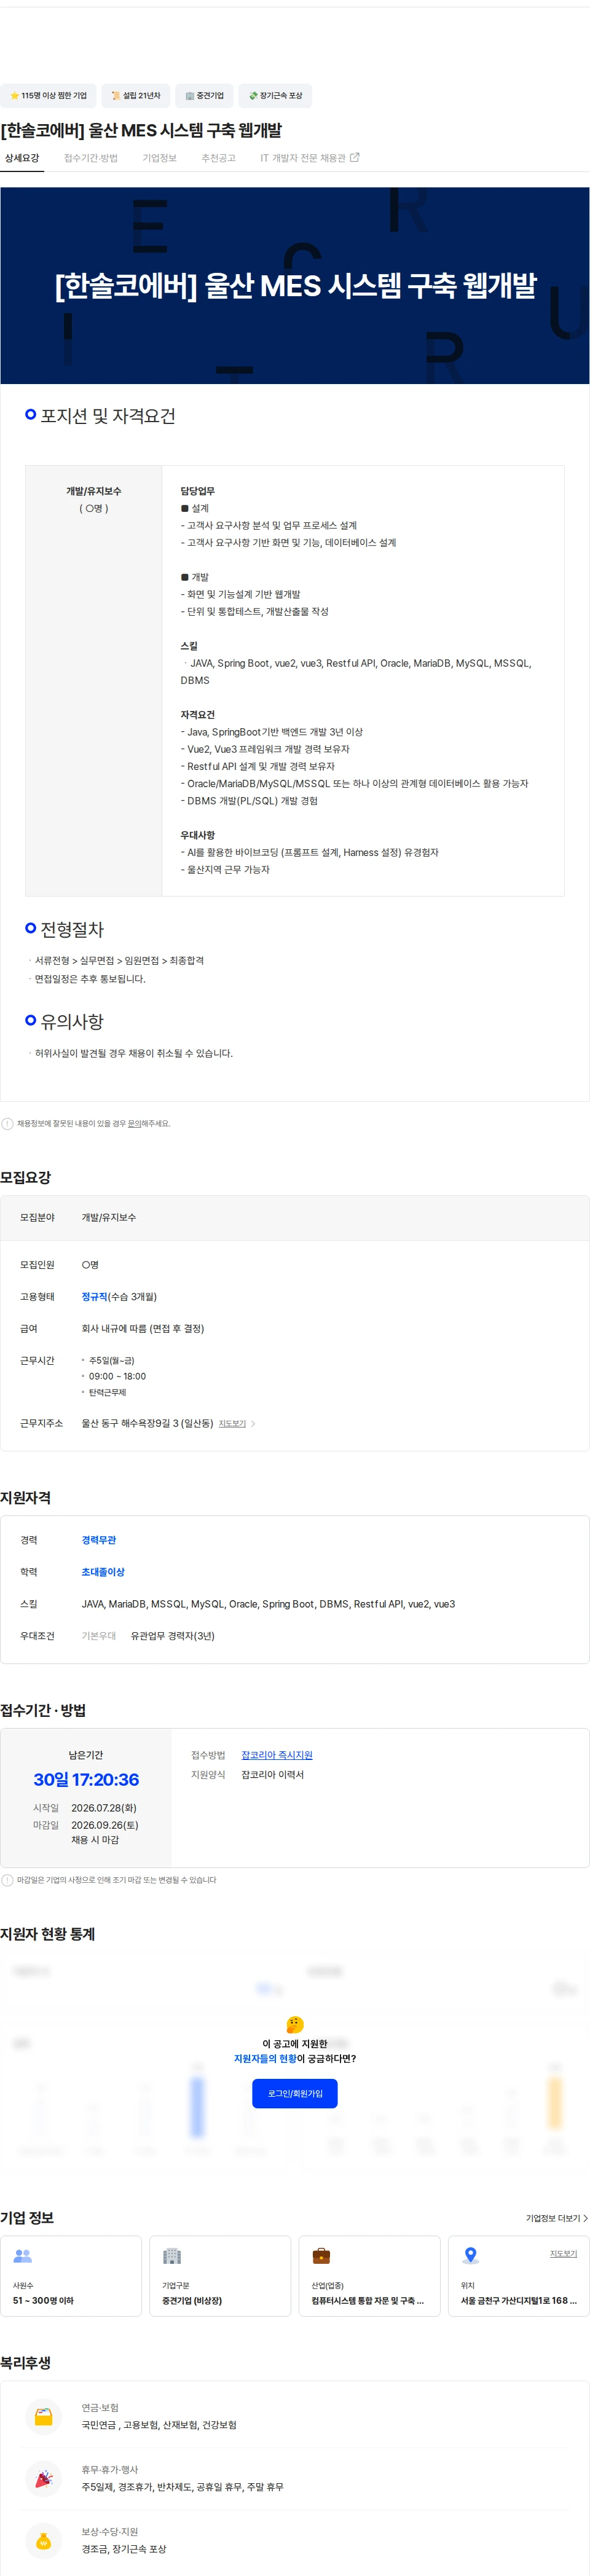Click 유관업무 경력자(3년) preference text
Image resolution: width=590 pixels, height=2576 pixels.
click(173, 1636)
